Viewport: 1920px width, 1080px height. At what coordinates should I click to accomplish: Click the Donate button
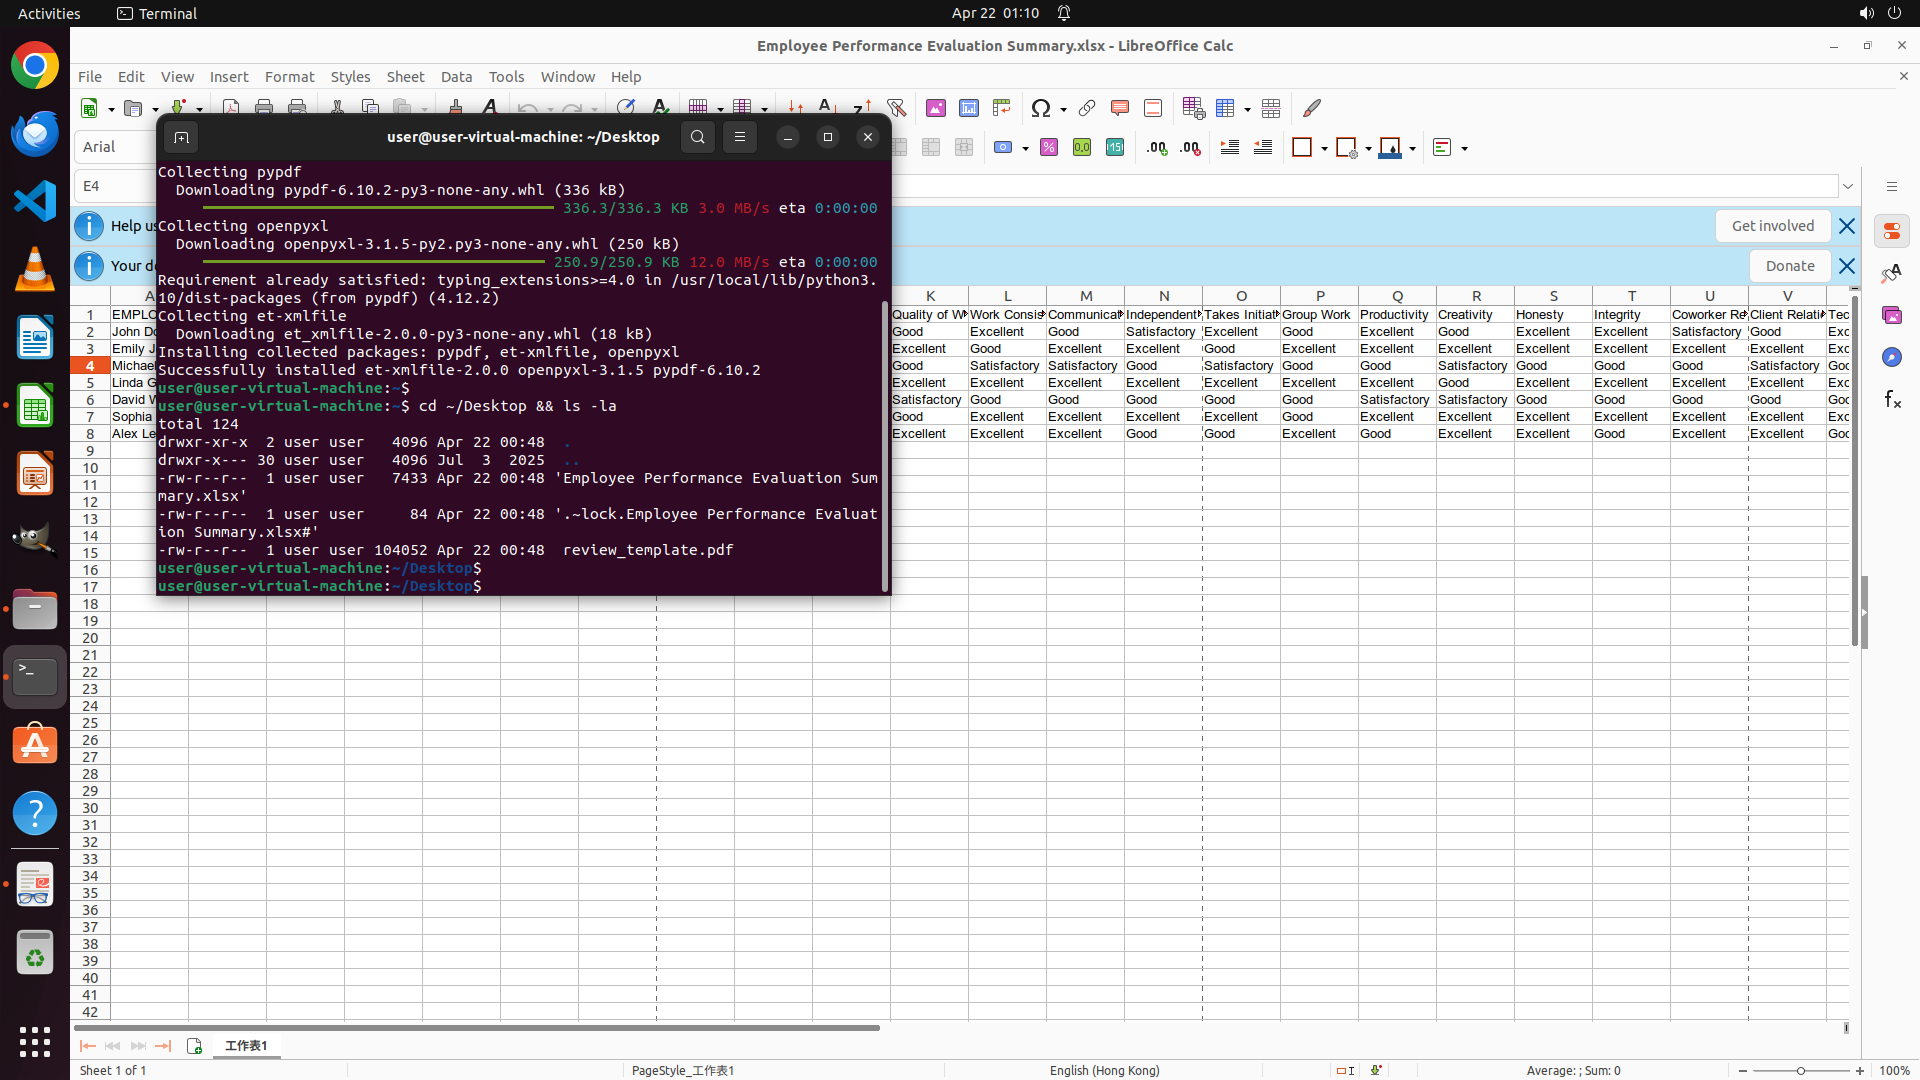[x=1789, y=266]
